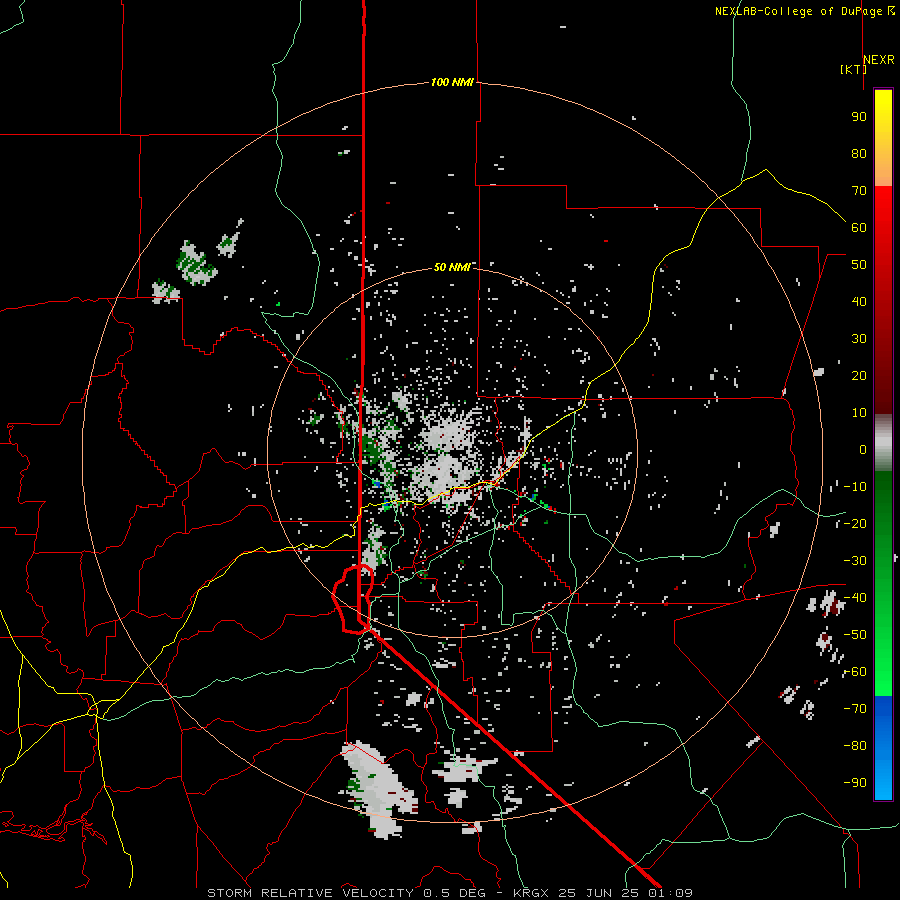Screen dimensions: 900x900
Task: Click the -20 value on the velocity scale
Action: (855, 523)
